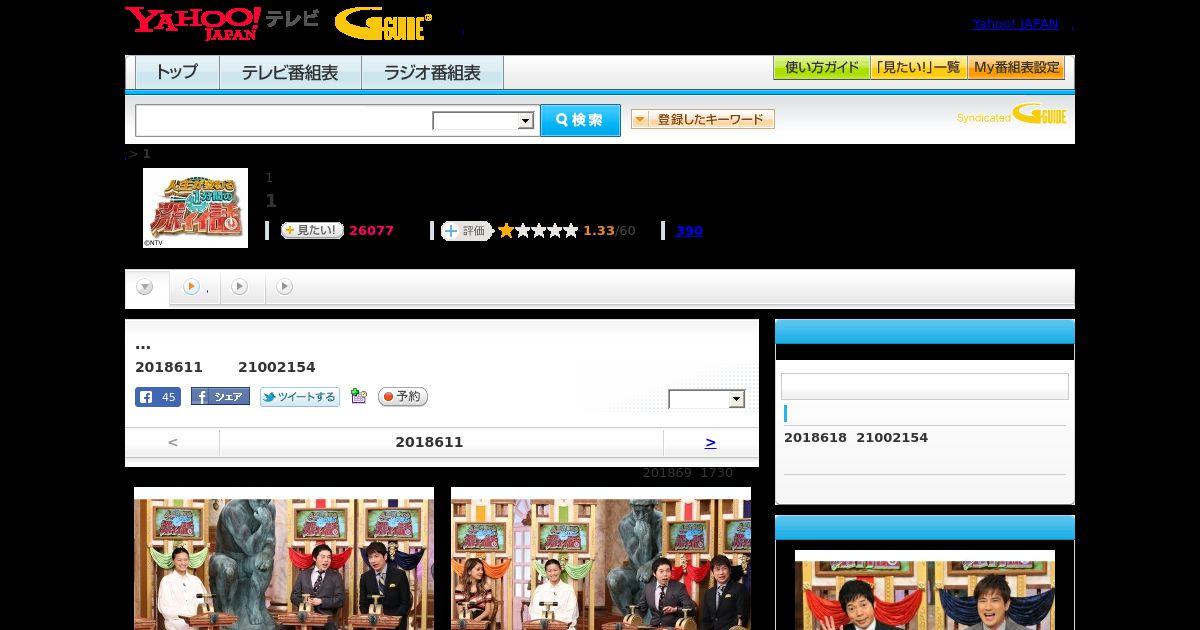Click the ツイートする Twitter button
This screenshot has height=630, width=1200.
tap(300, 397)
